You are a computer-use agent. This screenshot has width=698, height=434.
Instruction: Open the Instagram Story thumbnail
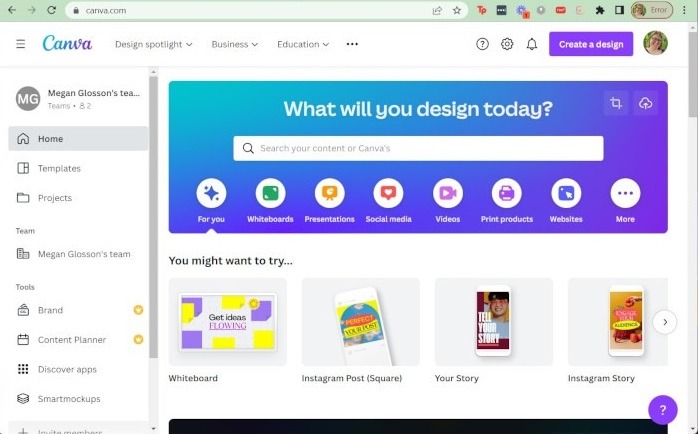pyautogui.click(x=618, y=322)
